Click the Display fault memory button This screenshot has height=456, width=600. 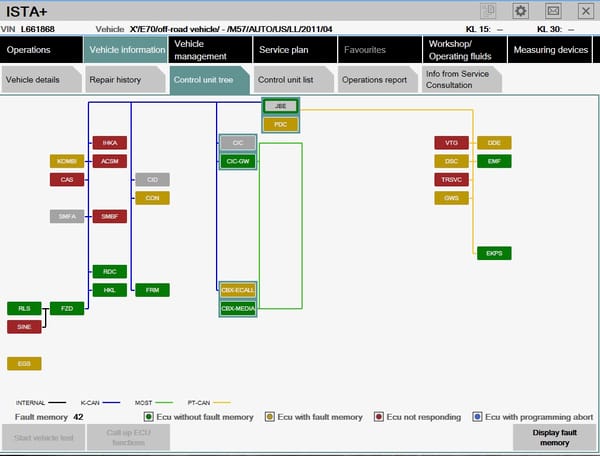pyautogui.click(x=554, y=437)
